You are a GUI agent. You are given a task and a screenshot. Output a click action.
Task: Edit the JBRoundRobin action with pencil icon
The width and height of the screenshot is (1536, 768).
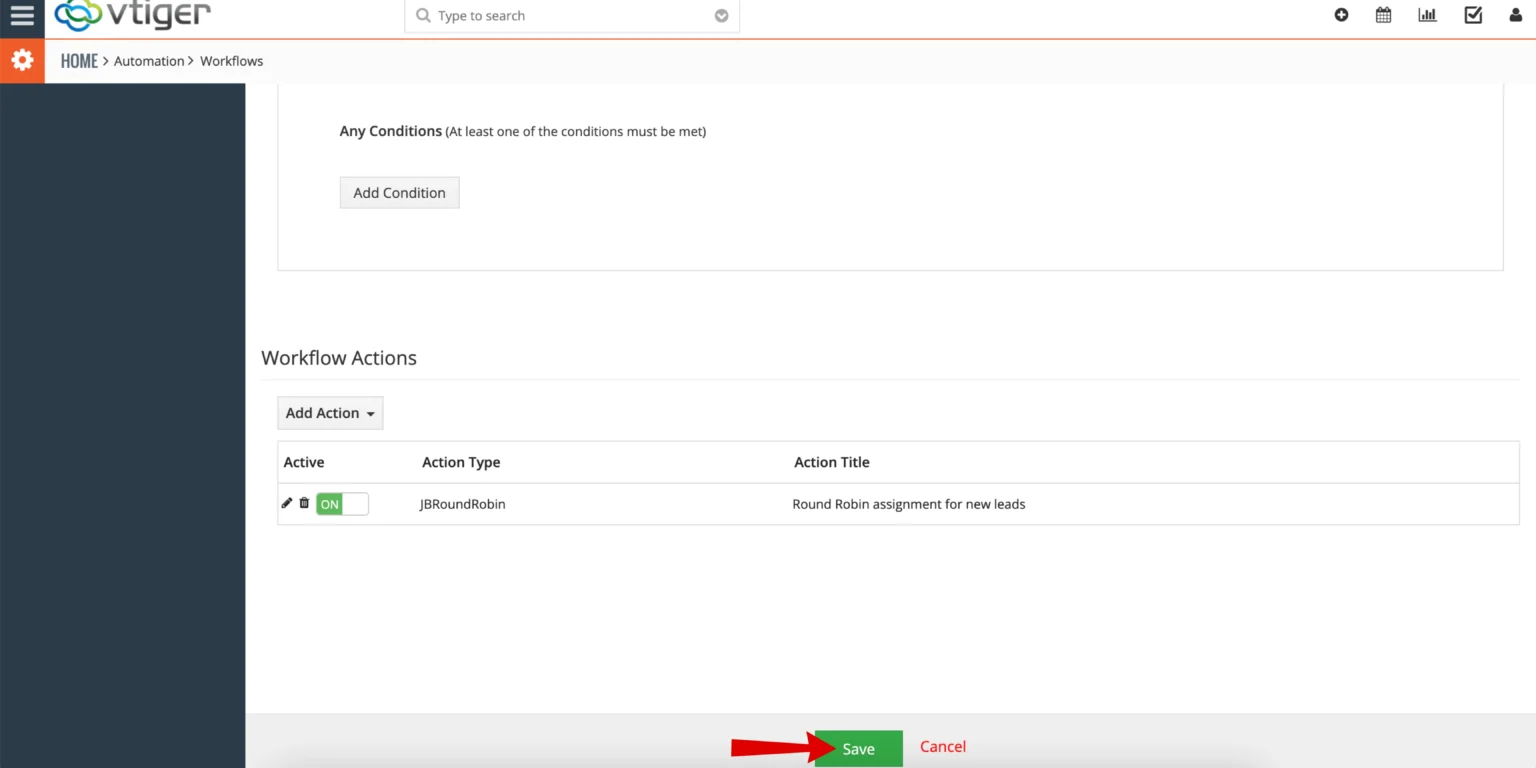coord(287,503)
